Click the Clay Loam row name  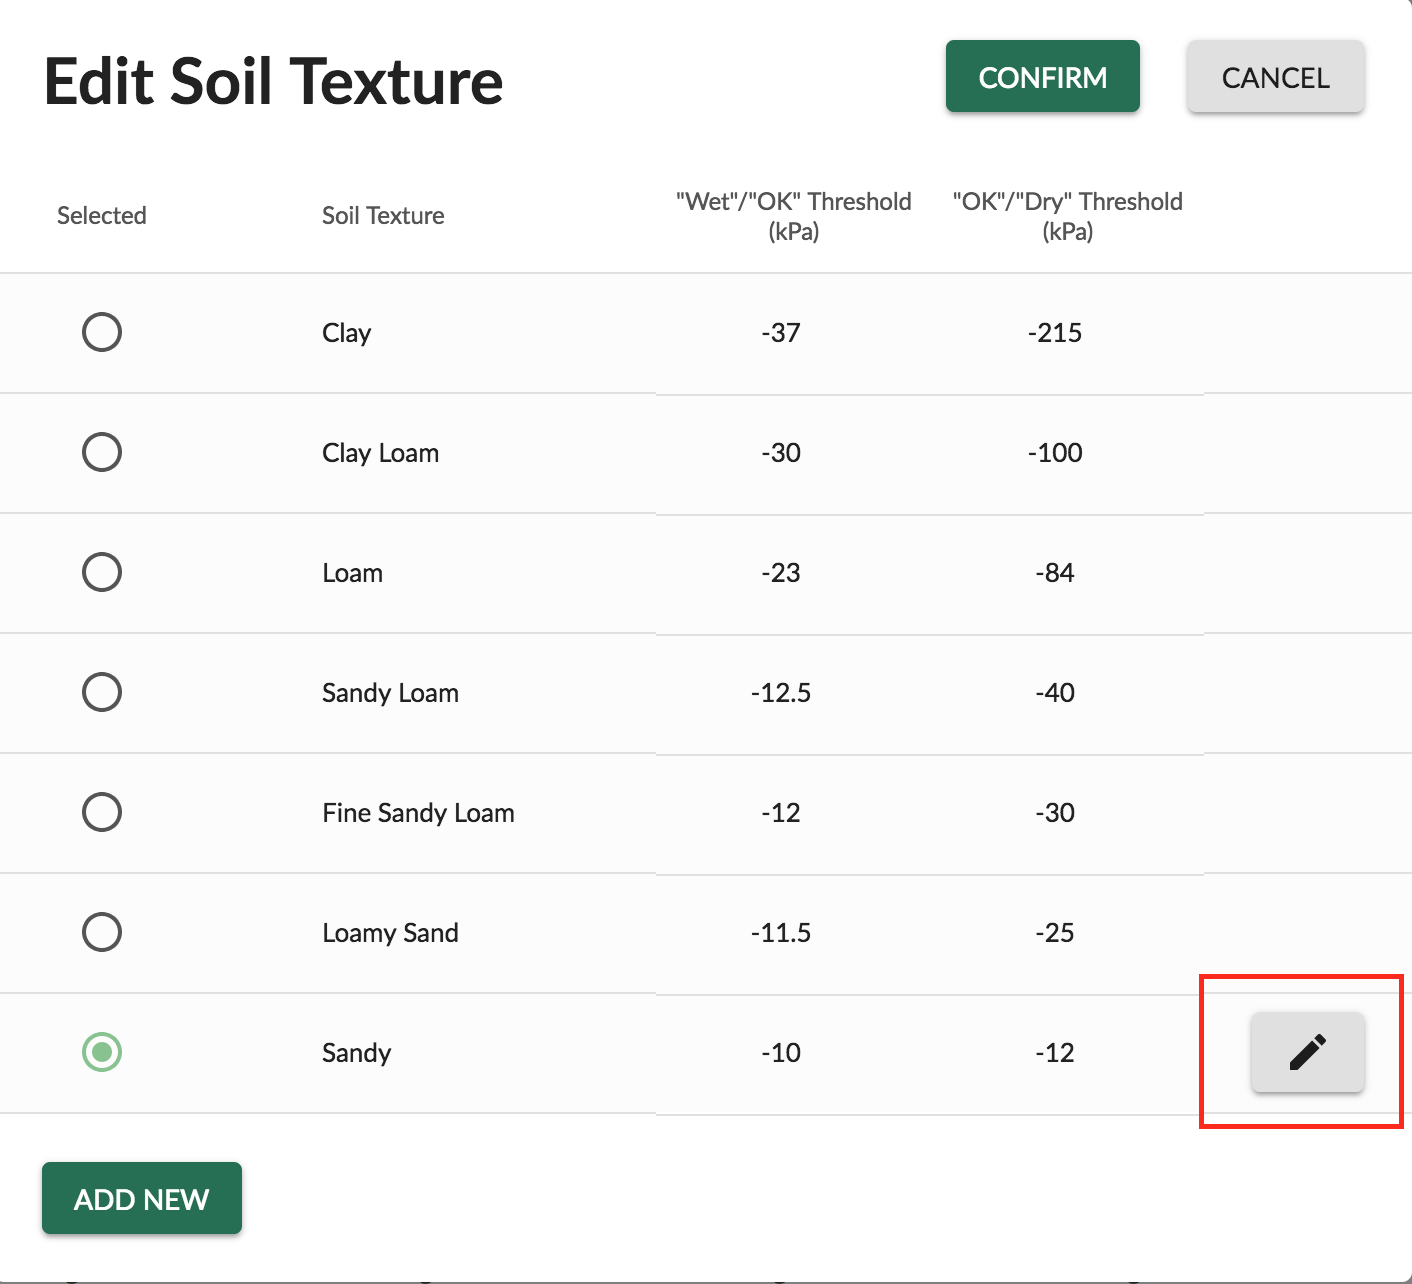point(380,453)
